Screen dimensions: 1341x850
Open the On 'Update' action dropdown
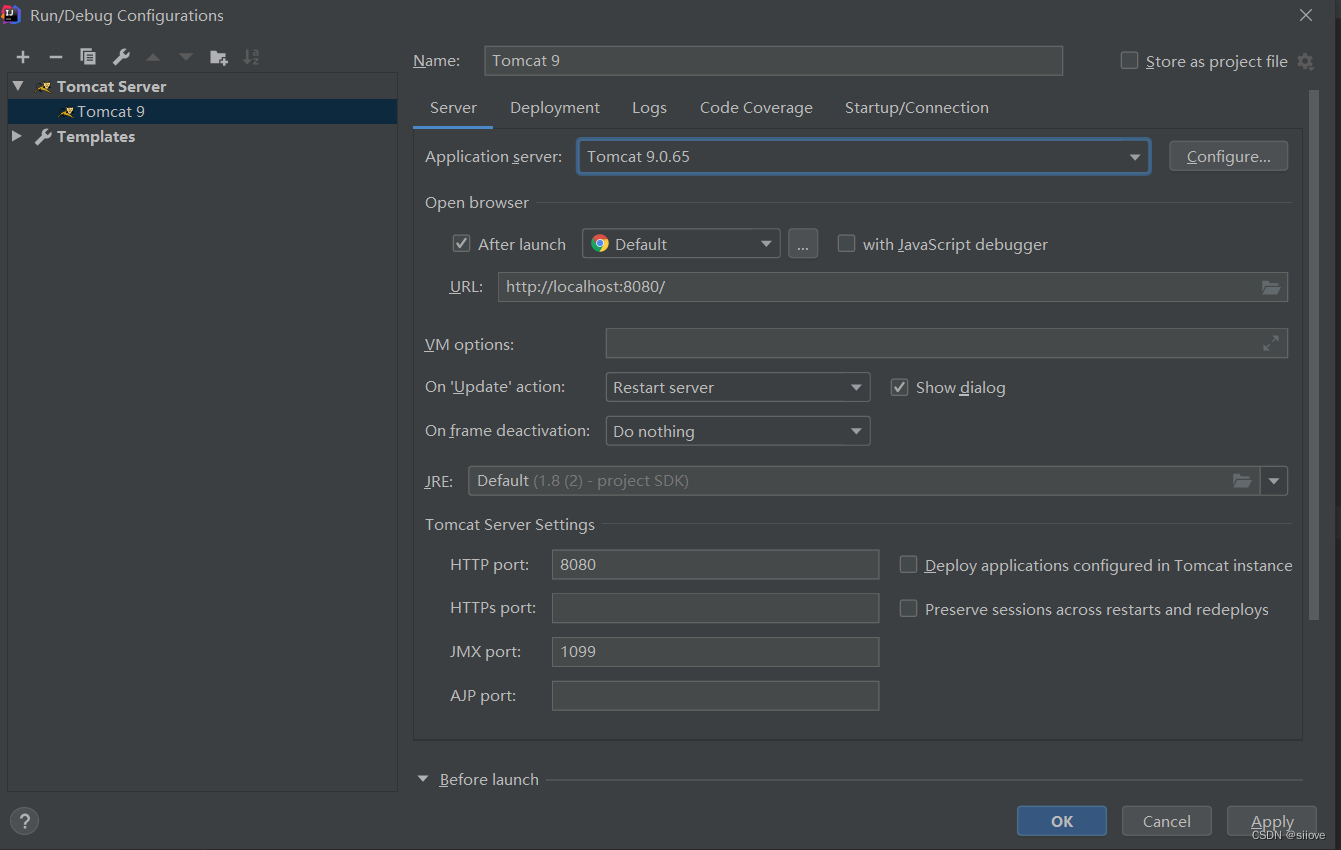(x=738, y=388)
